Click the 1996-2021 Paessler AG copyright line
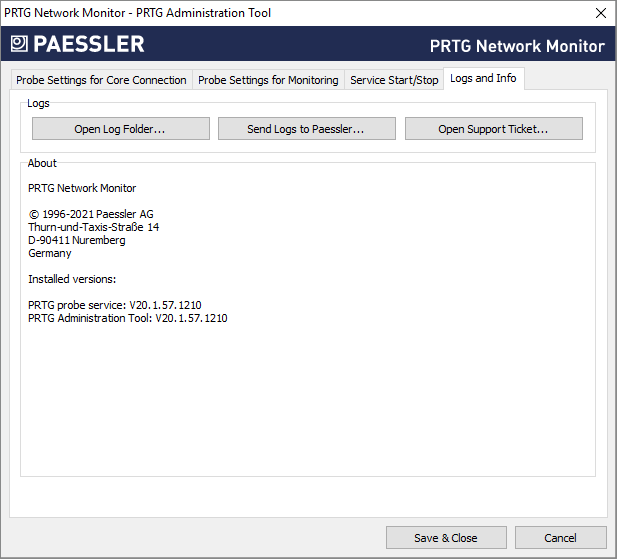The image size is (617, 559). 91,214
